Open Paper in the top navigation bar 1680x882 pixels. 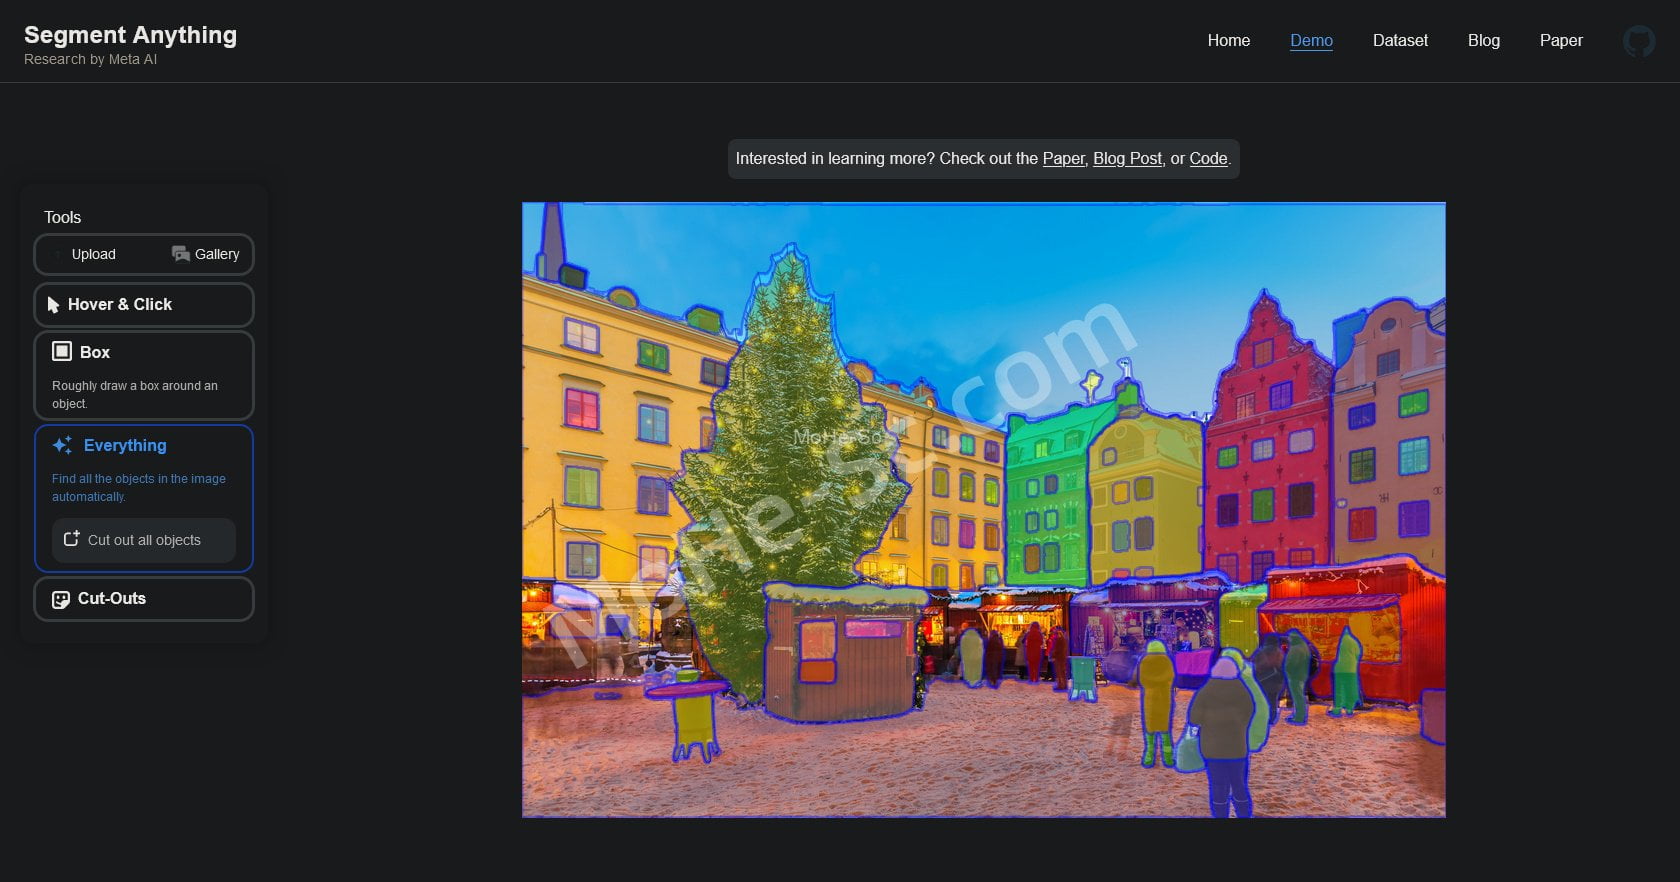pyautogui.click(x=1560, y=40)
